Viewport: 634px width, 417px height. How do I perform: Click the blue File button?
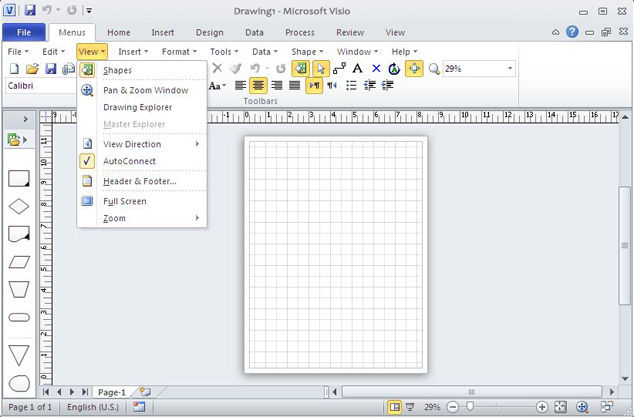(24, 32)
